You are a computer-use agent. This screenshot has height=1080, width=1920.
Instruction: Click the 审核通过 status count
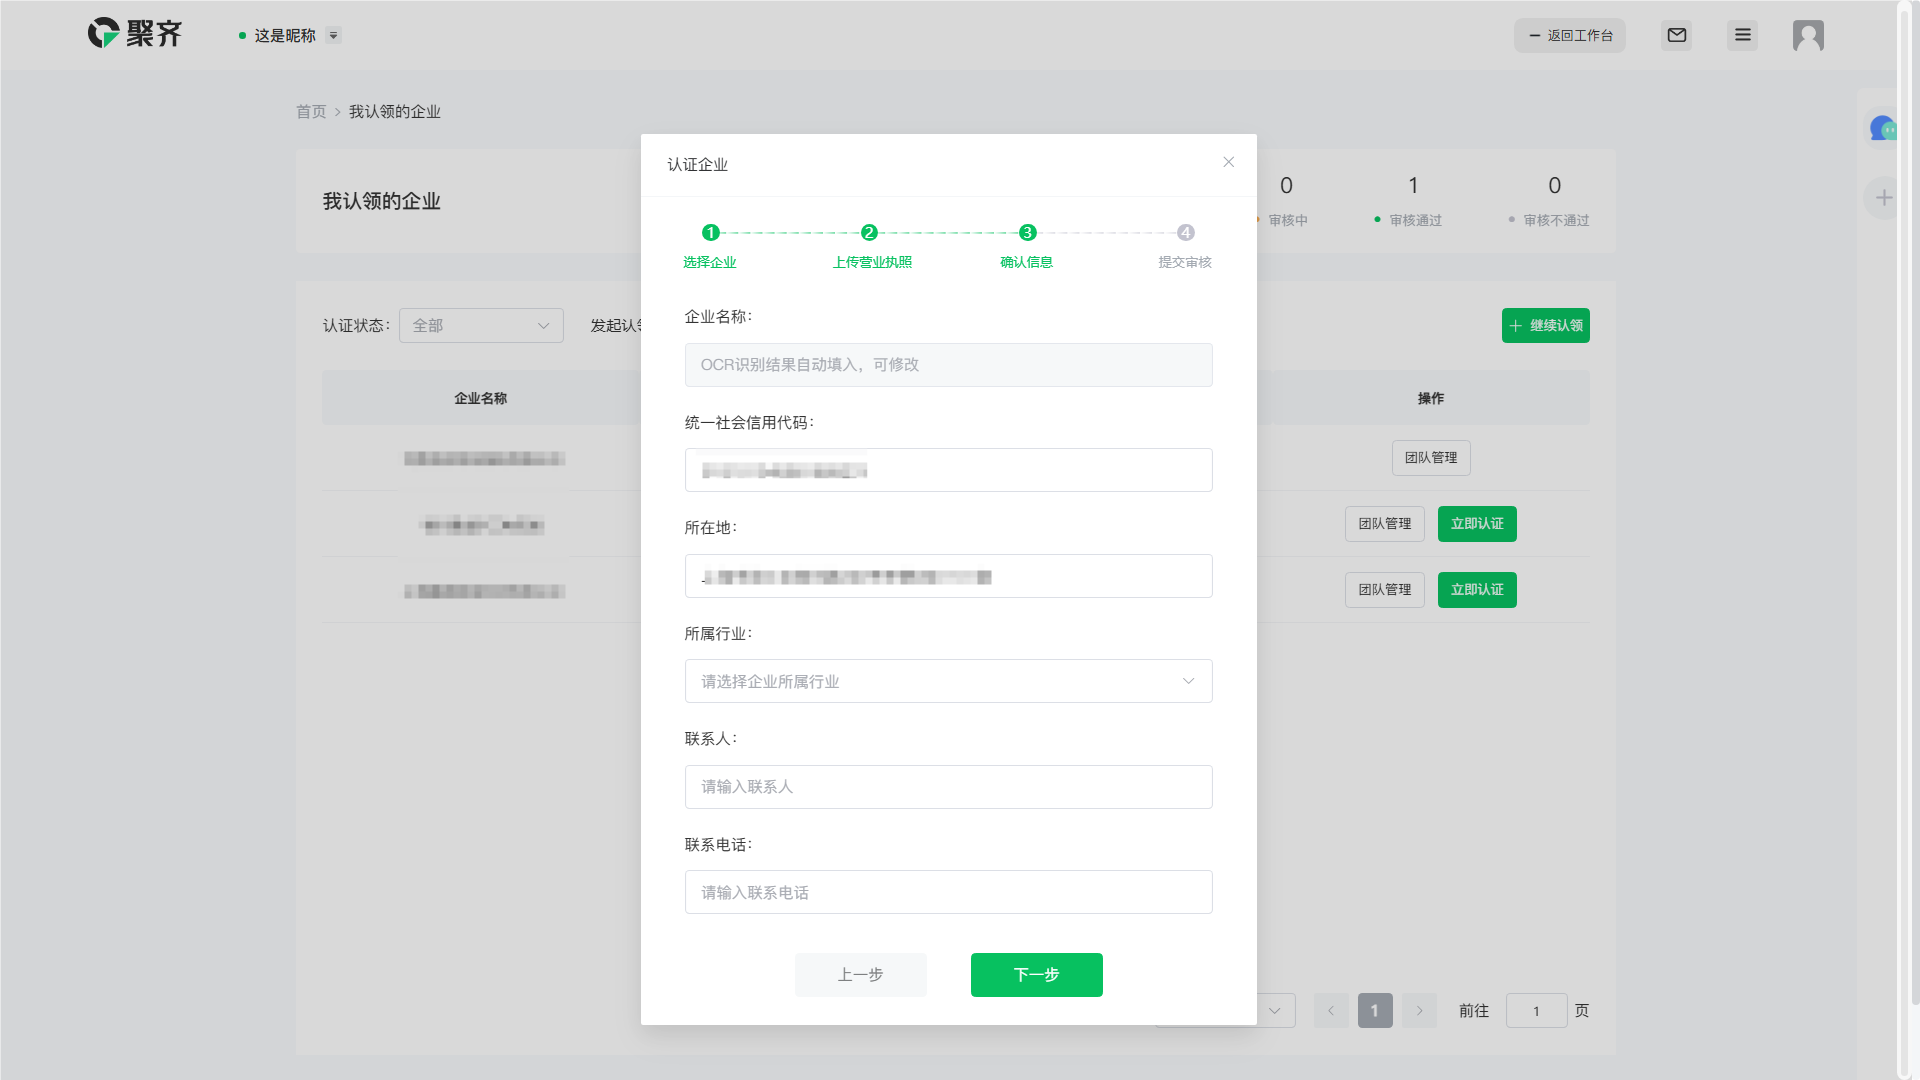coord(1410,200)
